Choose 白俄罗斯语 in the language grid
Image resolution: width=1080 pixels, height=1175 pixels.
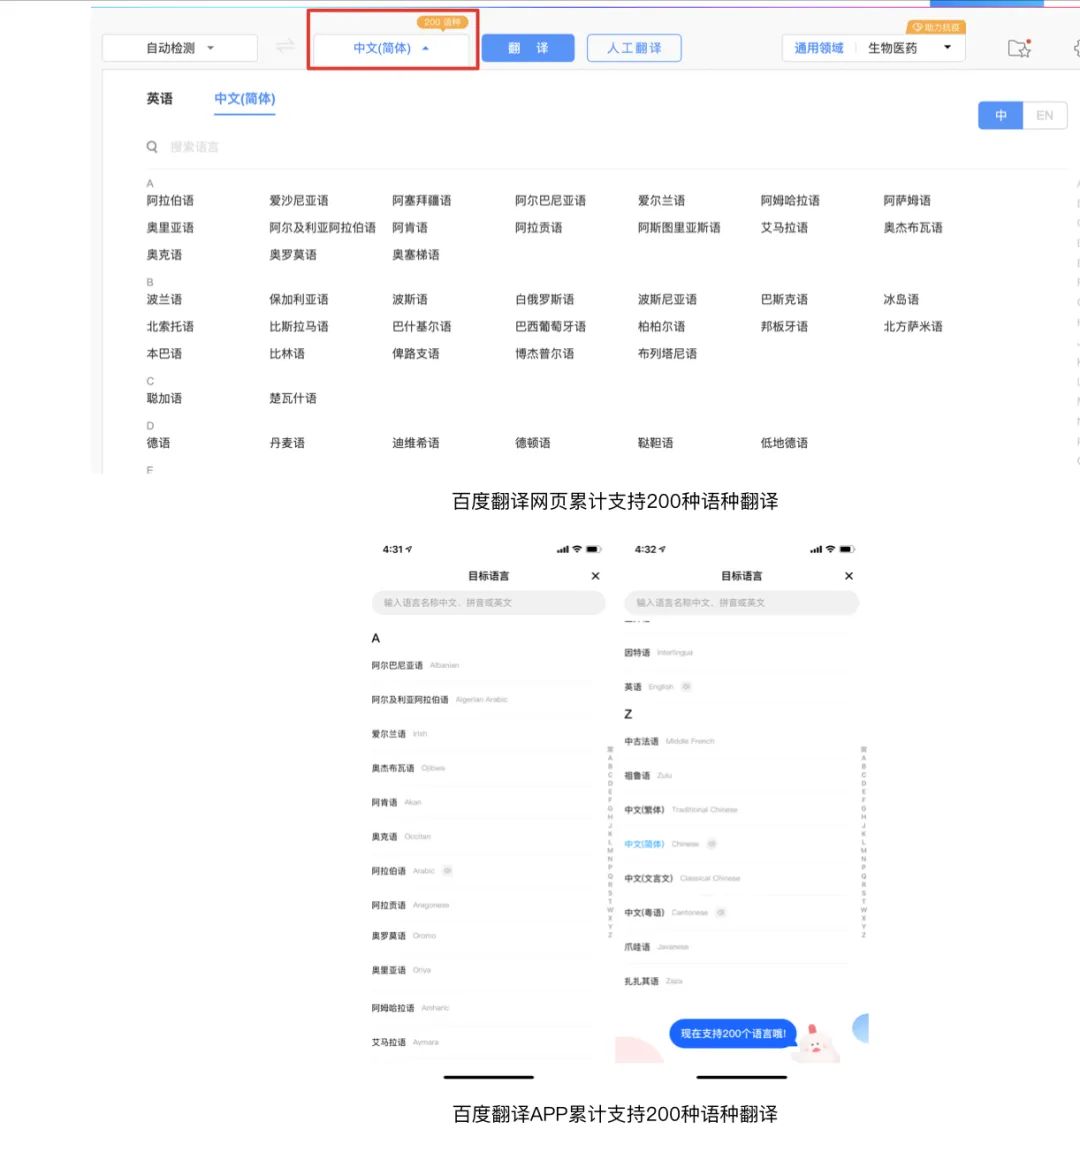click(x=545, y=299)
